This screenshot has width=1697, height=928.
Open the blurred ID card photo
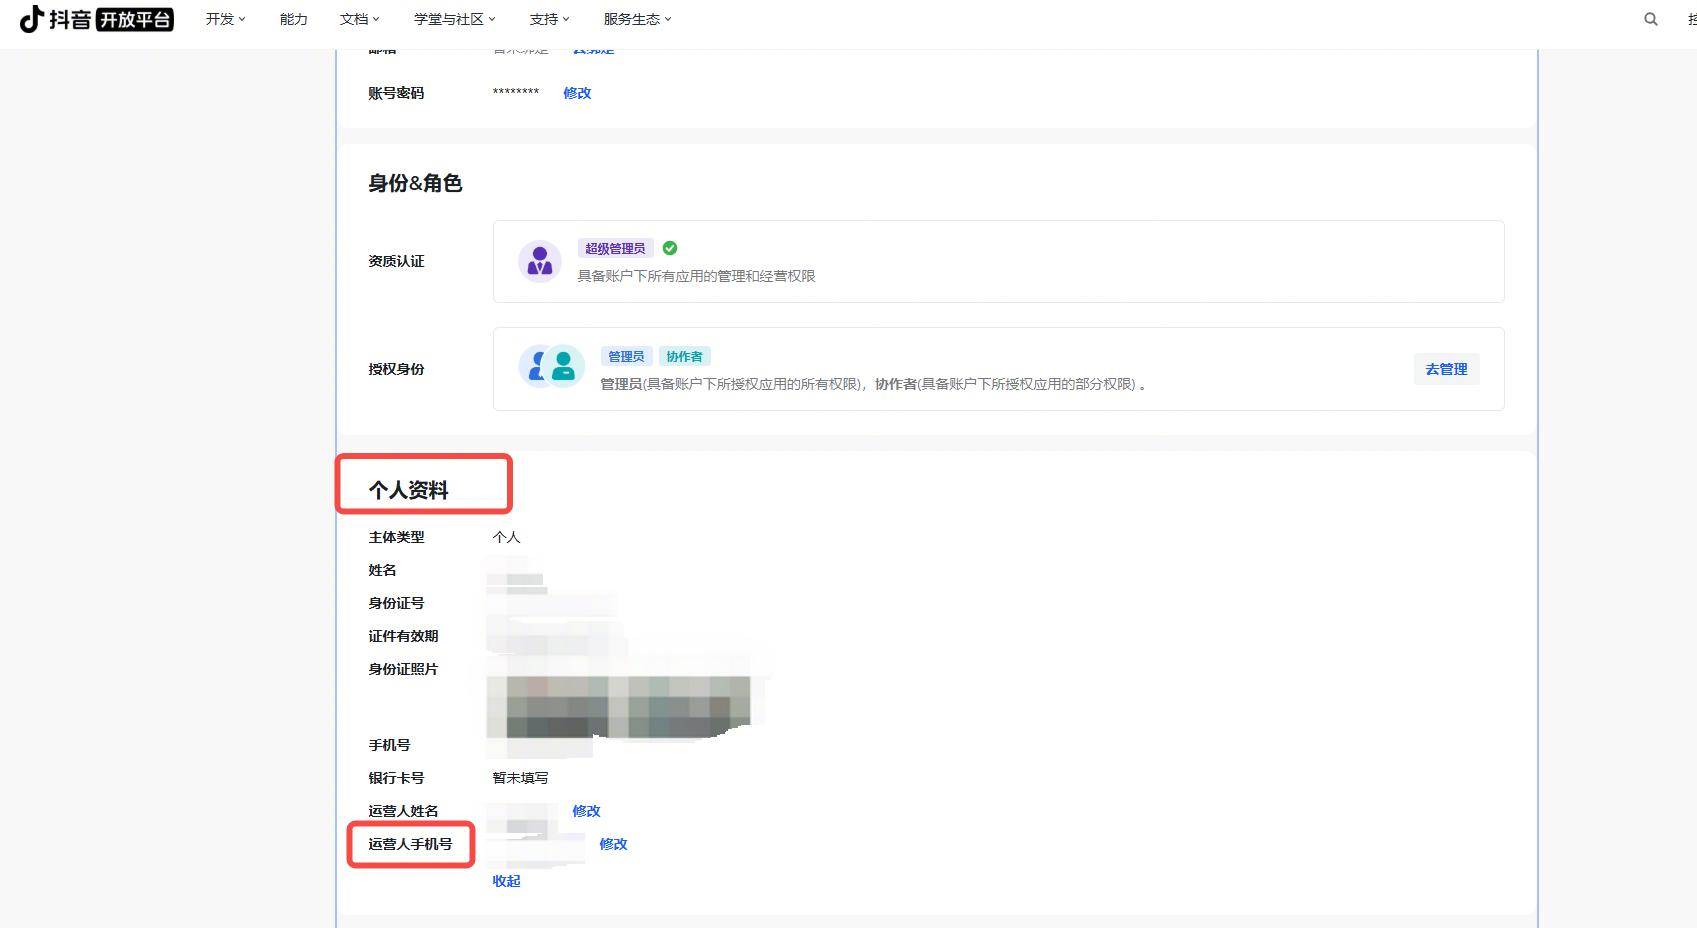(x=619, y=705)
